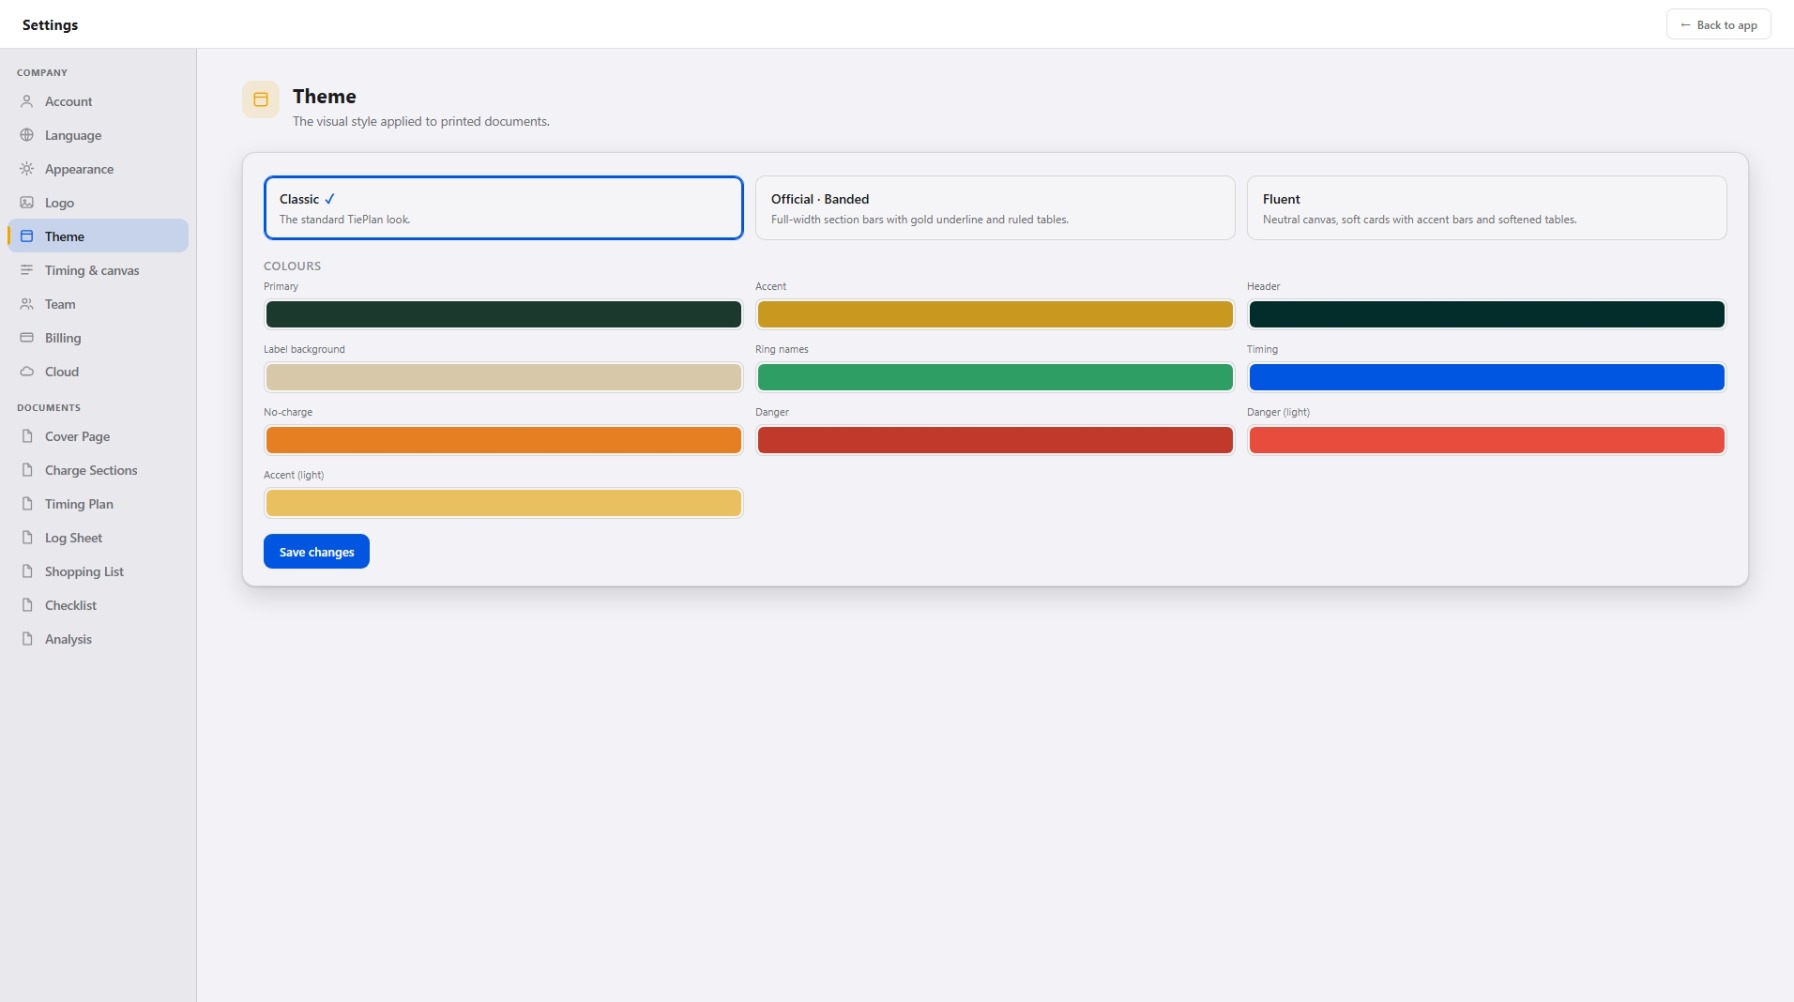Click the Theme sidebar icon
This screenshot has width=1794, height=1002.
[27, 236]
